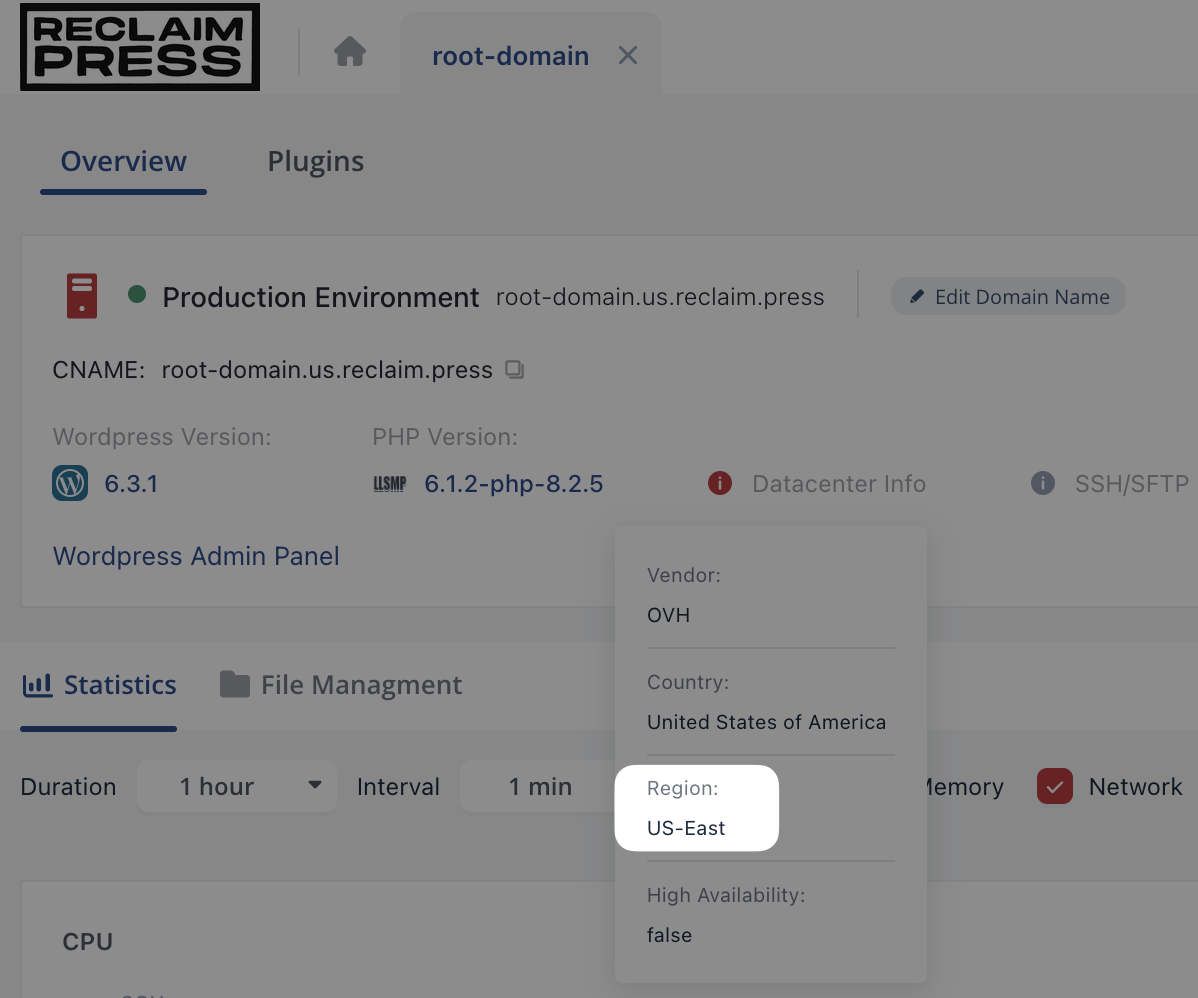Open the Interval dropdown set to 1 min
This screenshot has height=998, width=1198.
[x=540, y=786]
